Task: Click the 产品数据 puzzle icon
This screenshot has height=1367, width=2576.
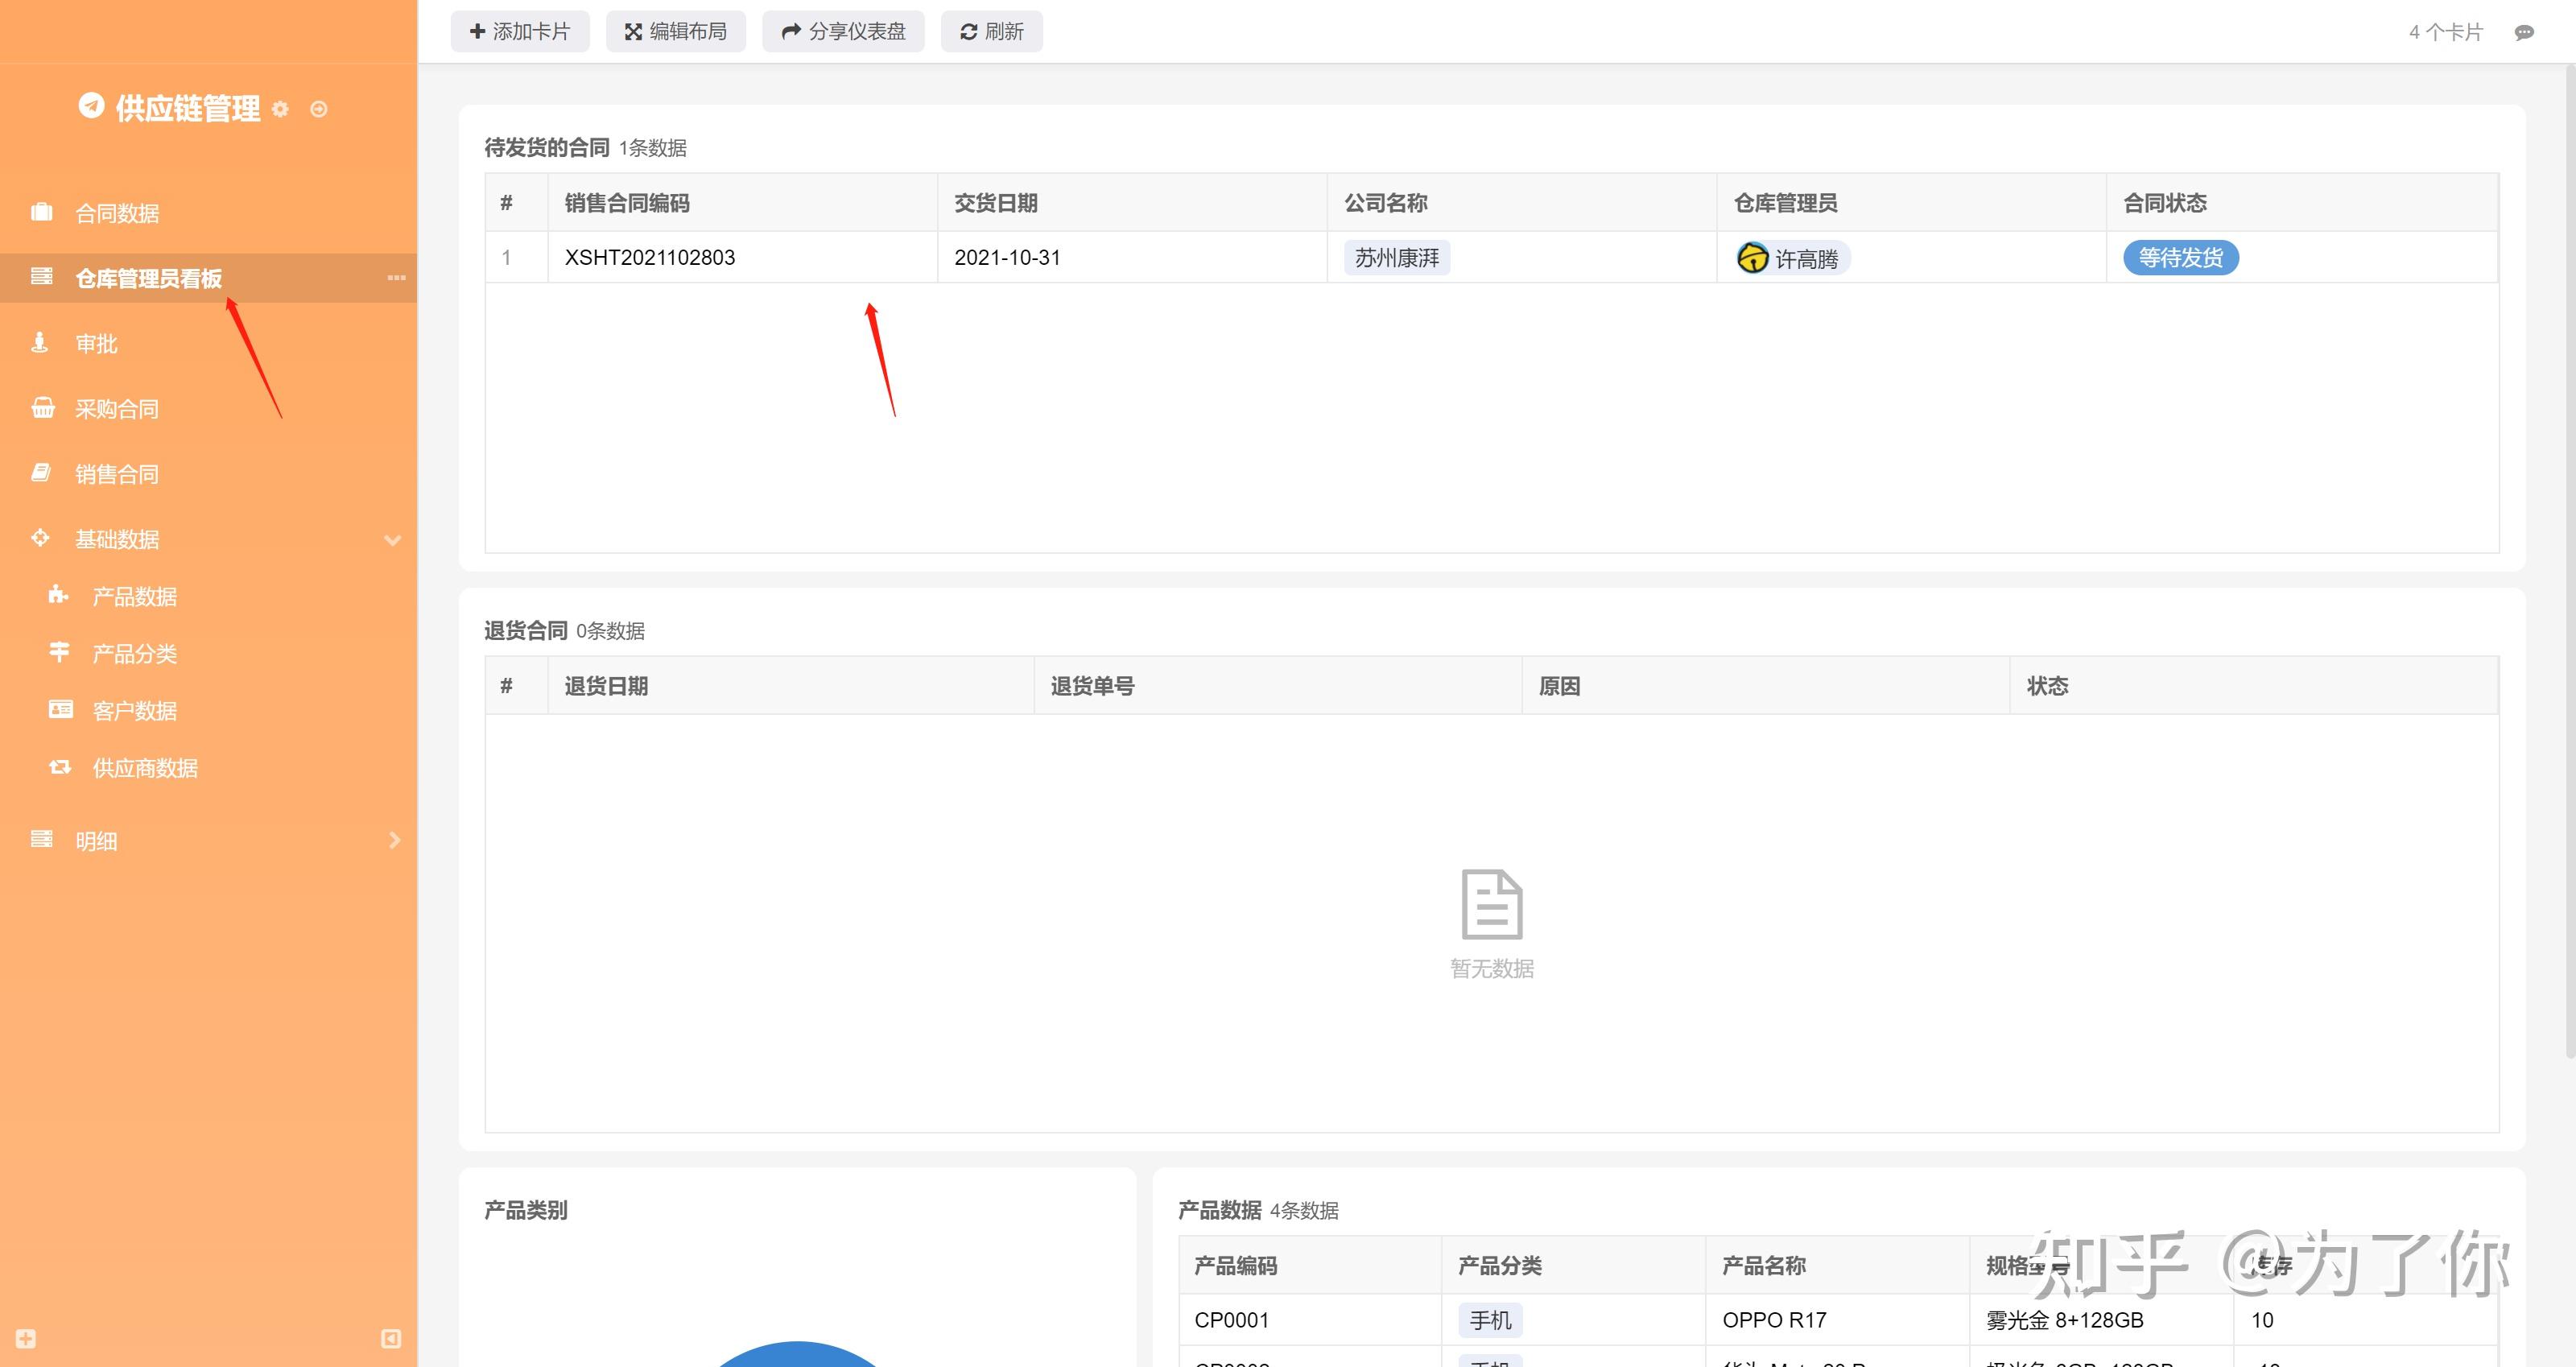Action: pos(59,595)
